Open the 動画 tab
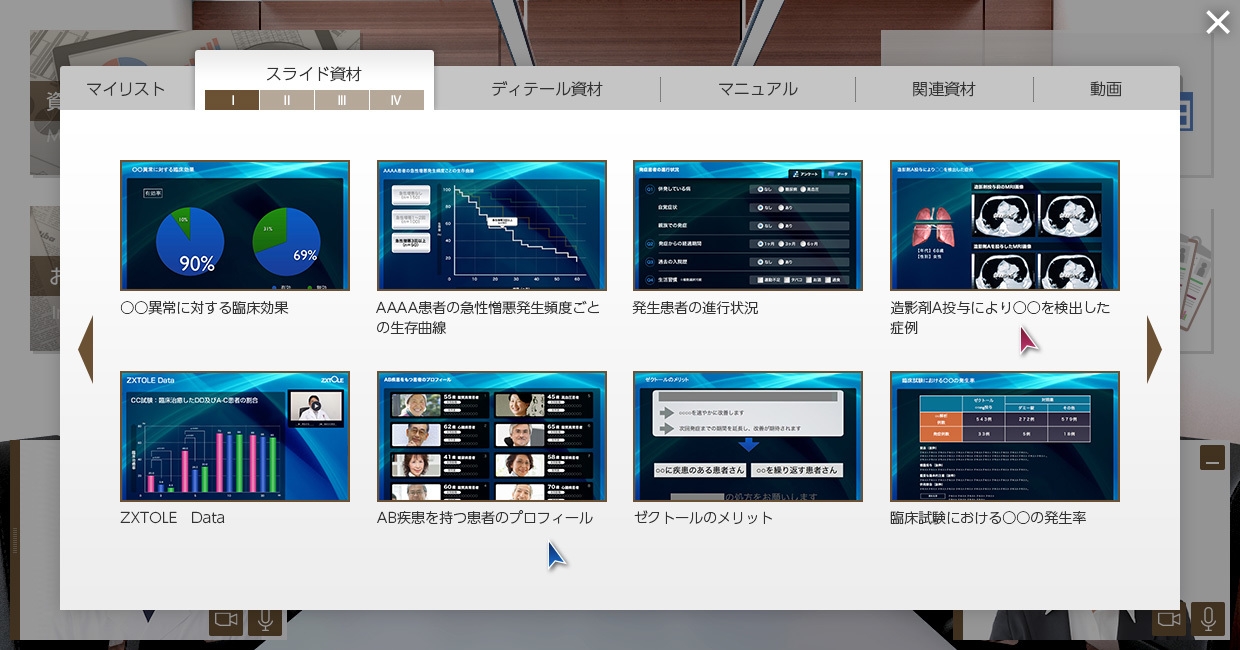 (x=1106, y=89)
